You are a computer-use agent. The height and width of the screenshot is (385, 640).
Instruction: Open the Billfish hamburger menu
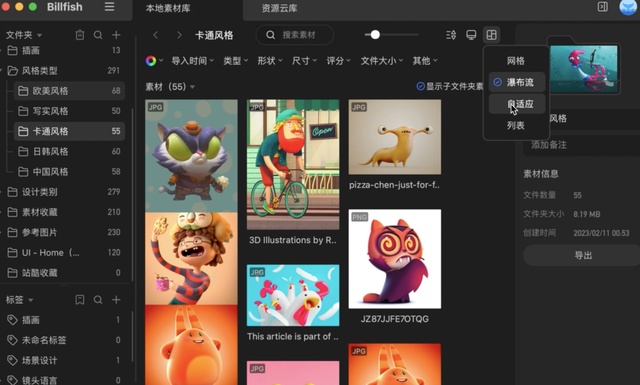tap(109, 7)
